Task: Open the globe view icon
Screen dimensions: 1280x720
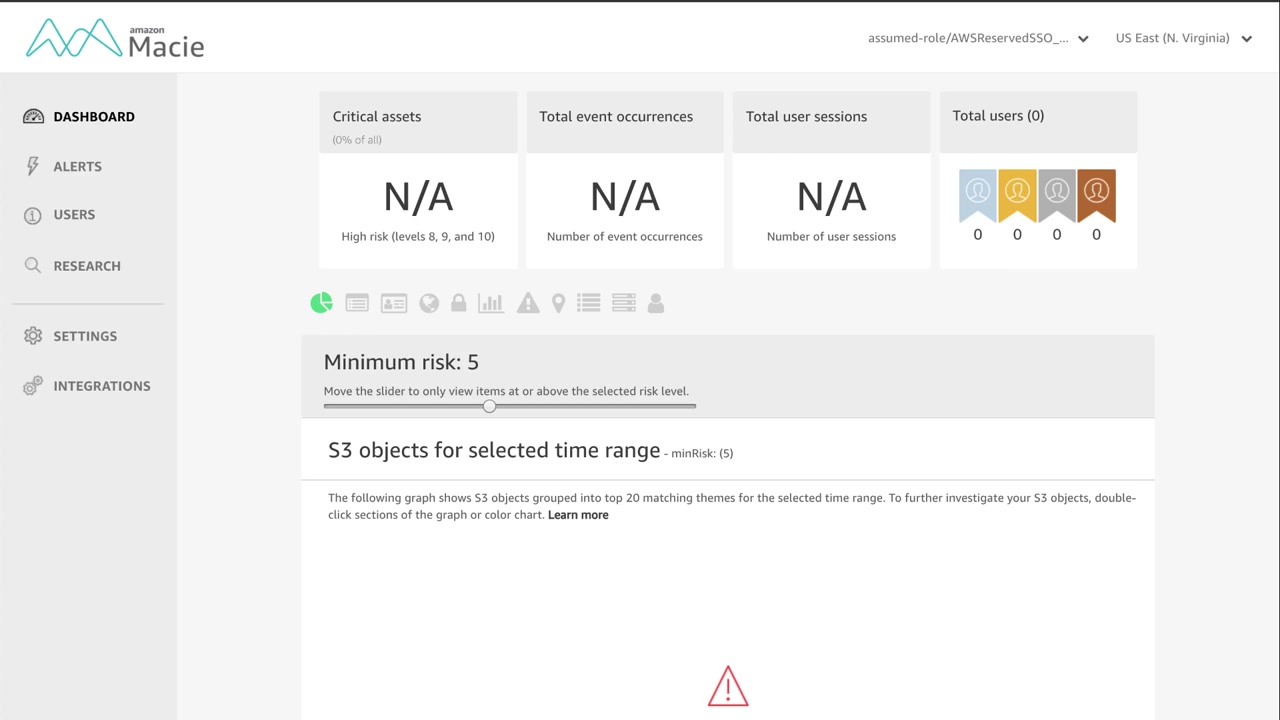Action: 429,303
